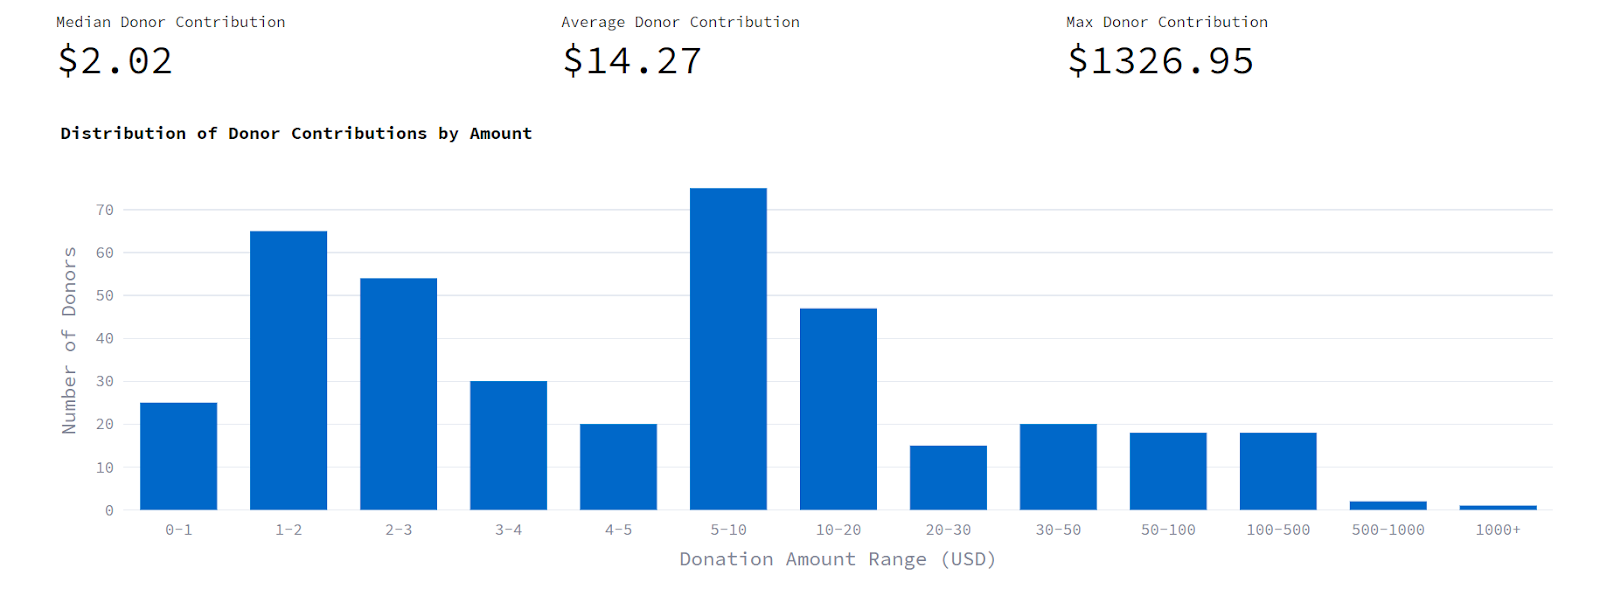
Task: Click the bar for 4-5 donations
Action: pos(618,467)
